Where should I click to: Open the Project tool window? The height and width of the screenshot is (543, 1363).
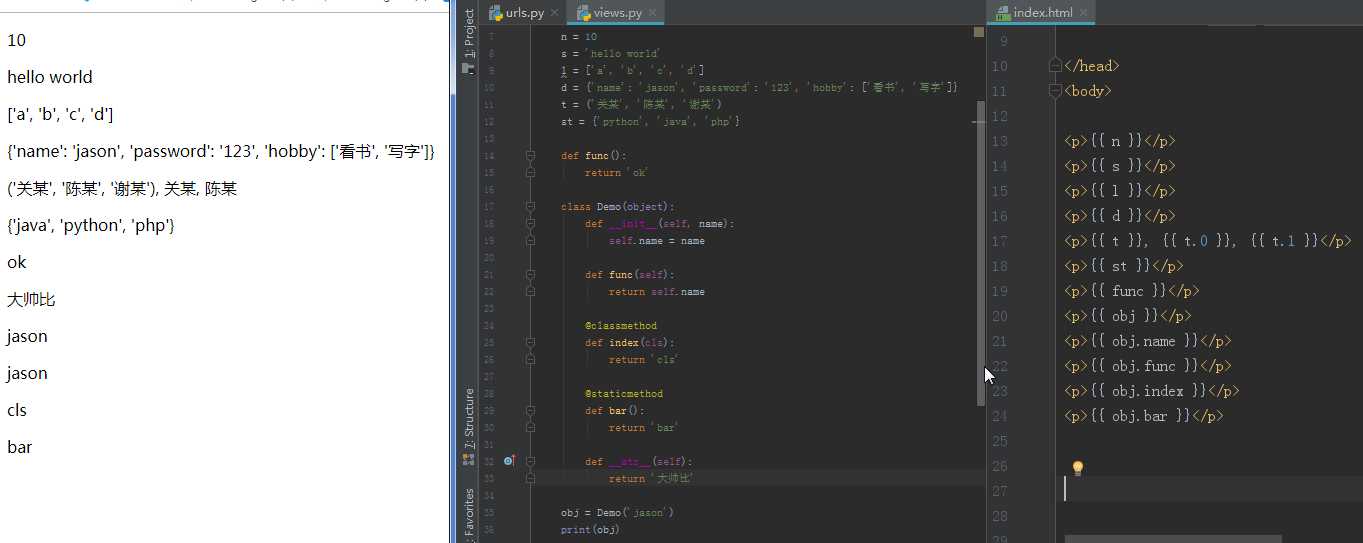pos(469,42)
